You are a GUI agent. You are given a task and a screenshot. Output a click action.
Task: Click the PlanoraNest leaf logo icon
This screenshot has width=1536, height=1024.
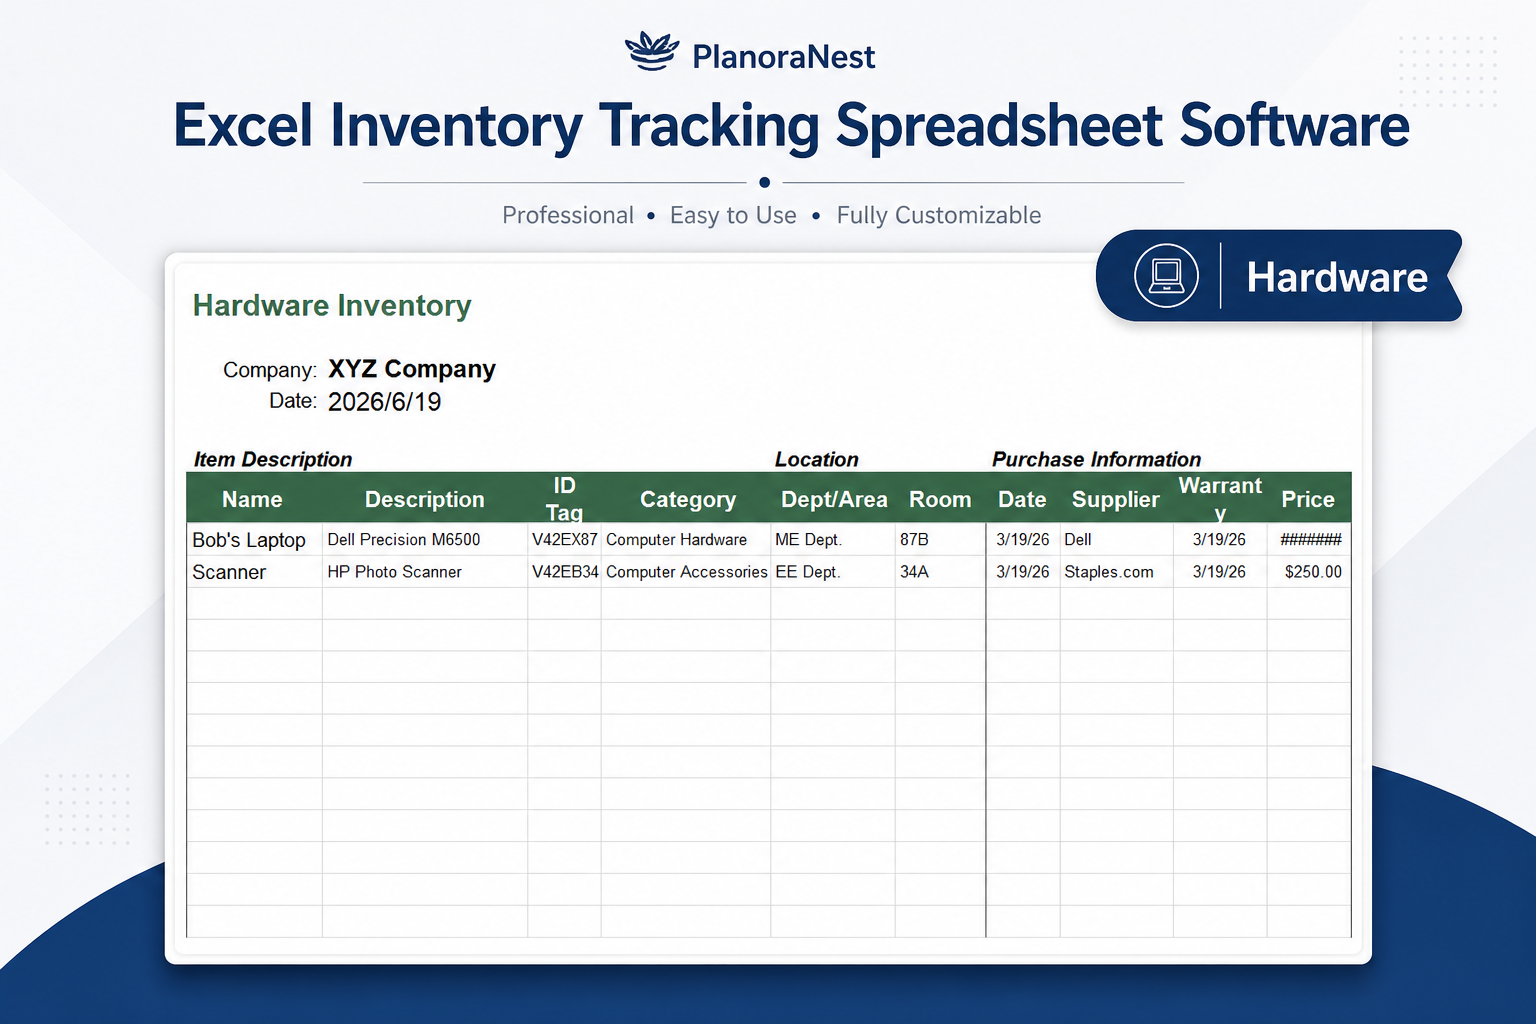click(x=651, y=51)
